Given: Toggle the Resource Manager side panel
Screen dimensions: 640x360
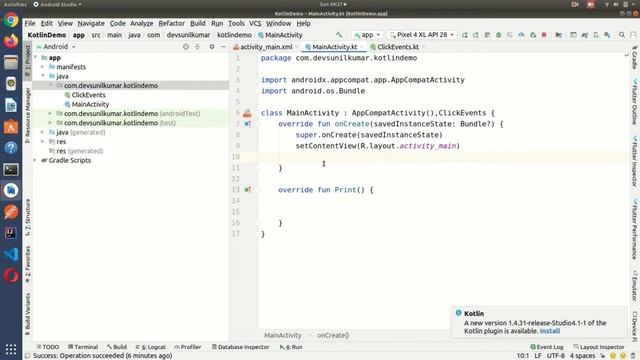Looking at the screenshot, I should (x=28, y=115).
